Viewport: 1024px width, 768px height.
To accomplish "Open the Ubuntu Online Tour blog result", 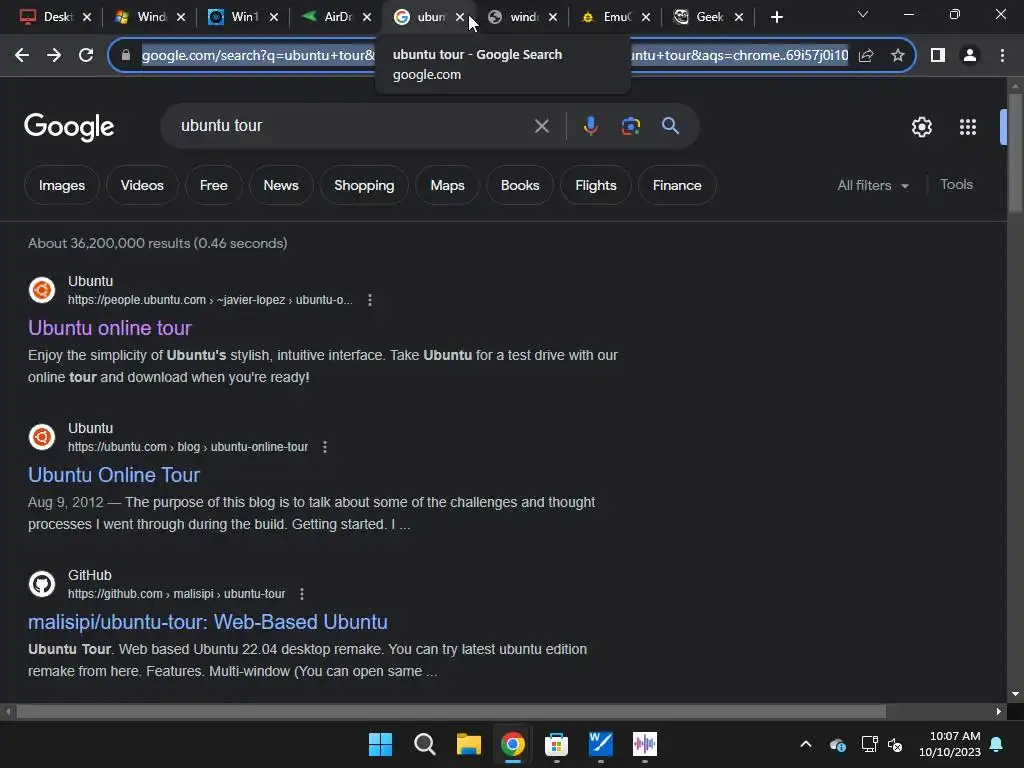I will [114, 475].
